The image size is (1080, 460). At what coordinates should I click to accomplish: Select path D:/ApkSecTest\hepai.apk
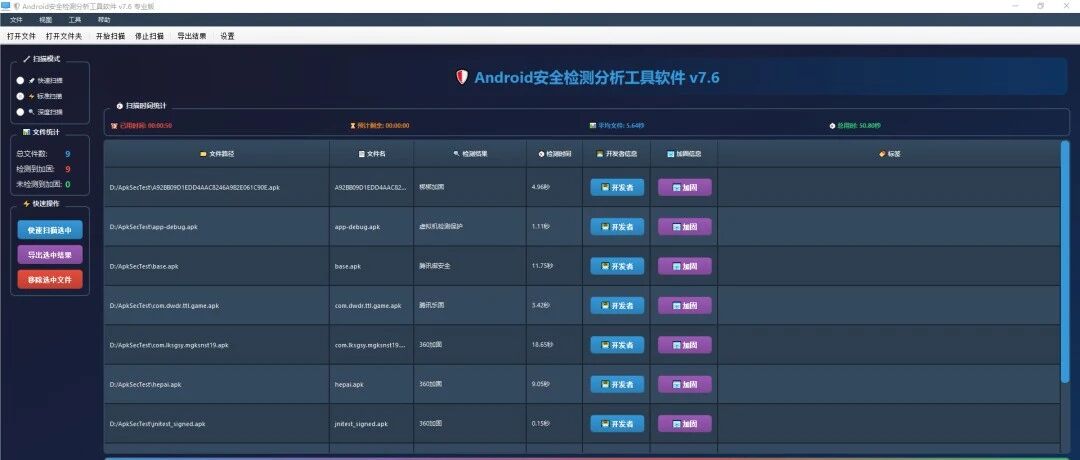(145, 384)
